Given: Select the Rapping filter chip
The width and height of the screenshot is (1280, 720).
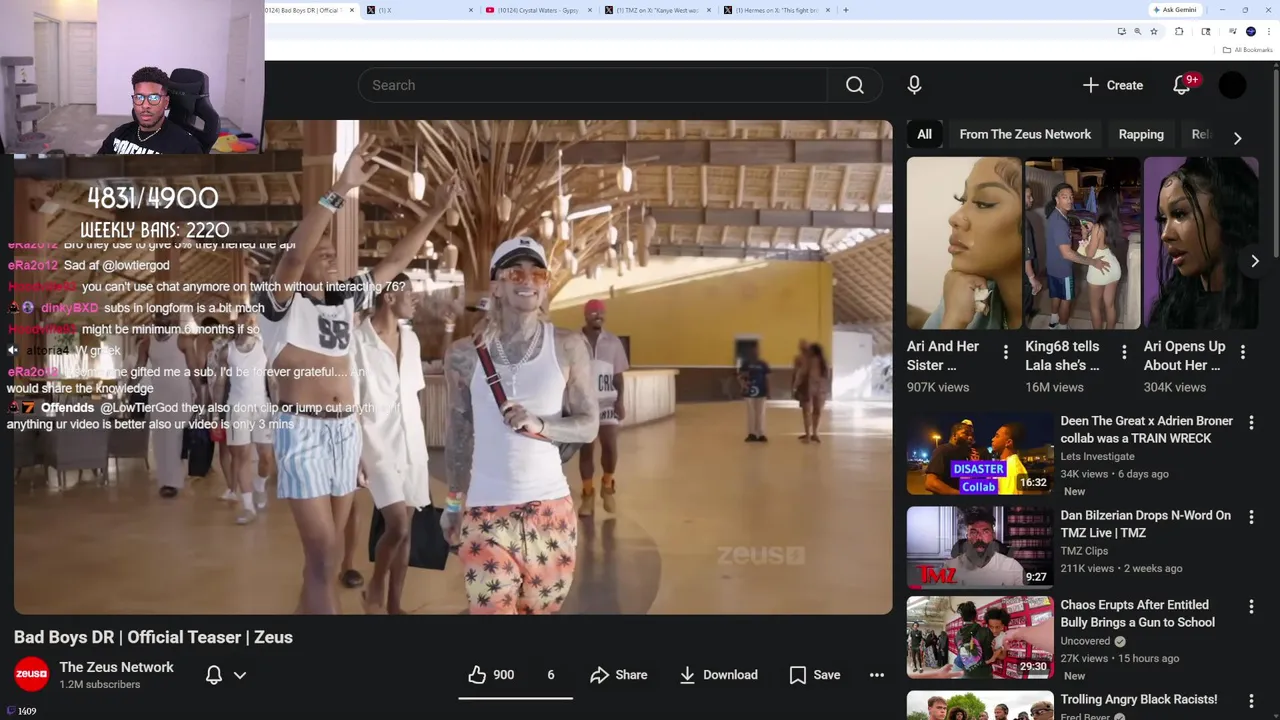Looking at the screenshot, I should 1141,134.
